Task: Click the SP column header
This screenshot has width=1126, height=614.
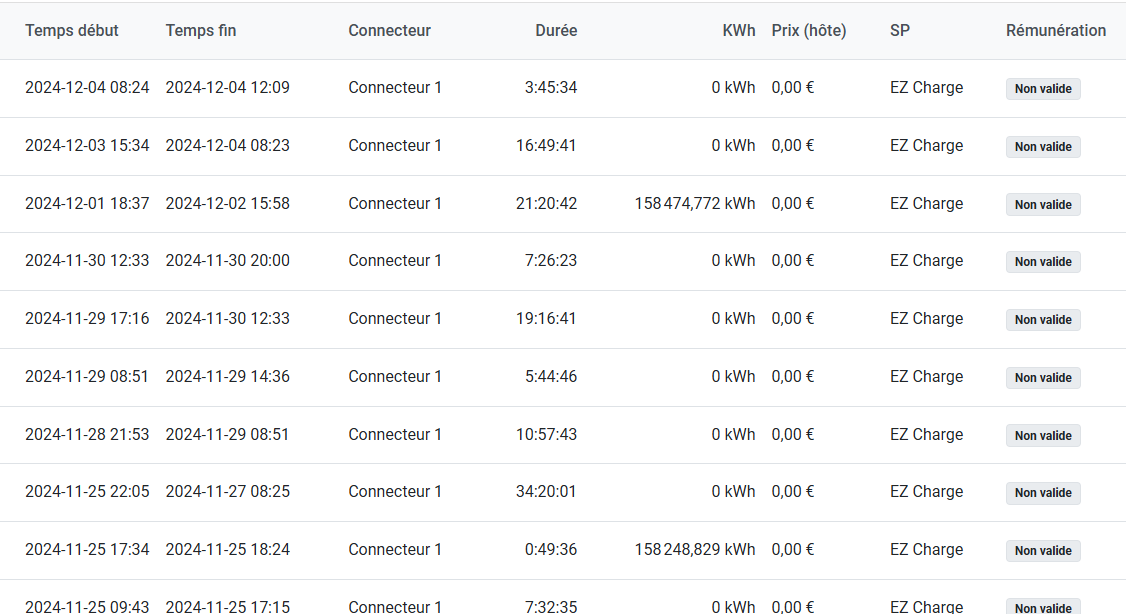Action: pos(900,31)
